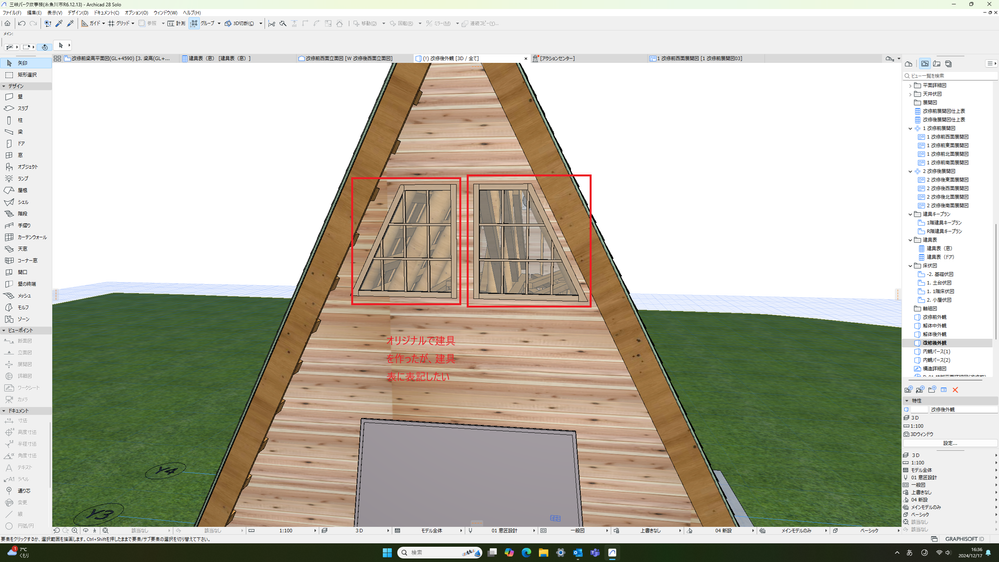Image resolution: width=999 pixels, height=562 pixels.
Task: Open the Edit (編集) menu
Action: (34, 13)
